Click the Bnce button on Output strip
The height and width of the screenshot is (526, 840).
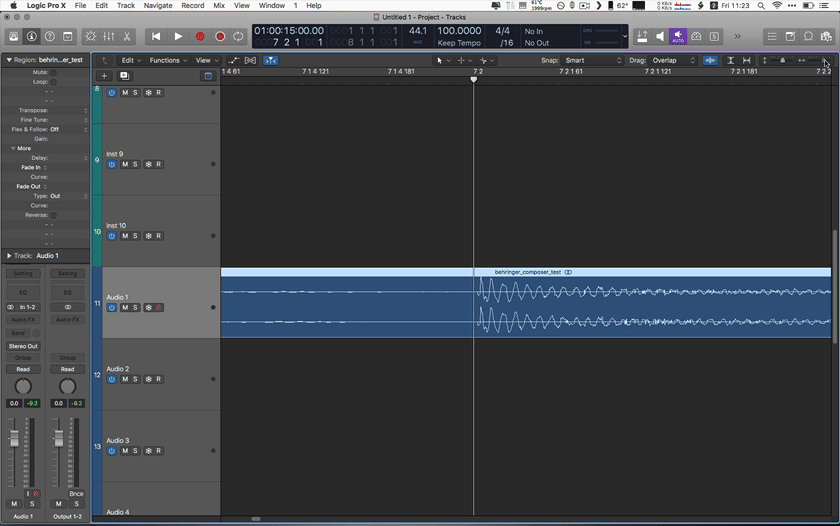click(76, 494)
